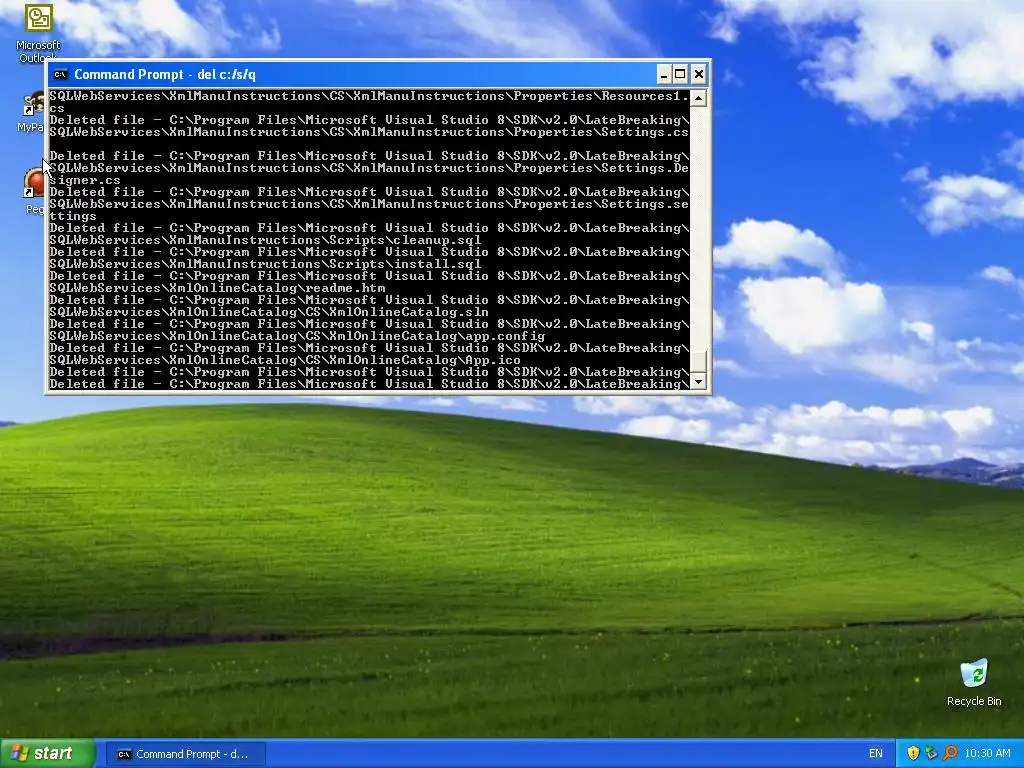The width and height of the screenshot is (1024, 768).
Task: Maximize the Command Prompt window
Action: 680,74
